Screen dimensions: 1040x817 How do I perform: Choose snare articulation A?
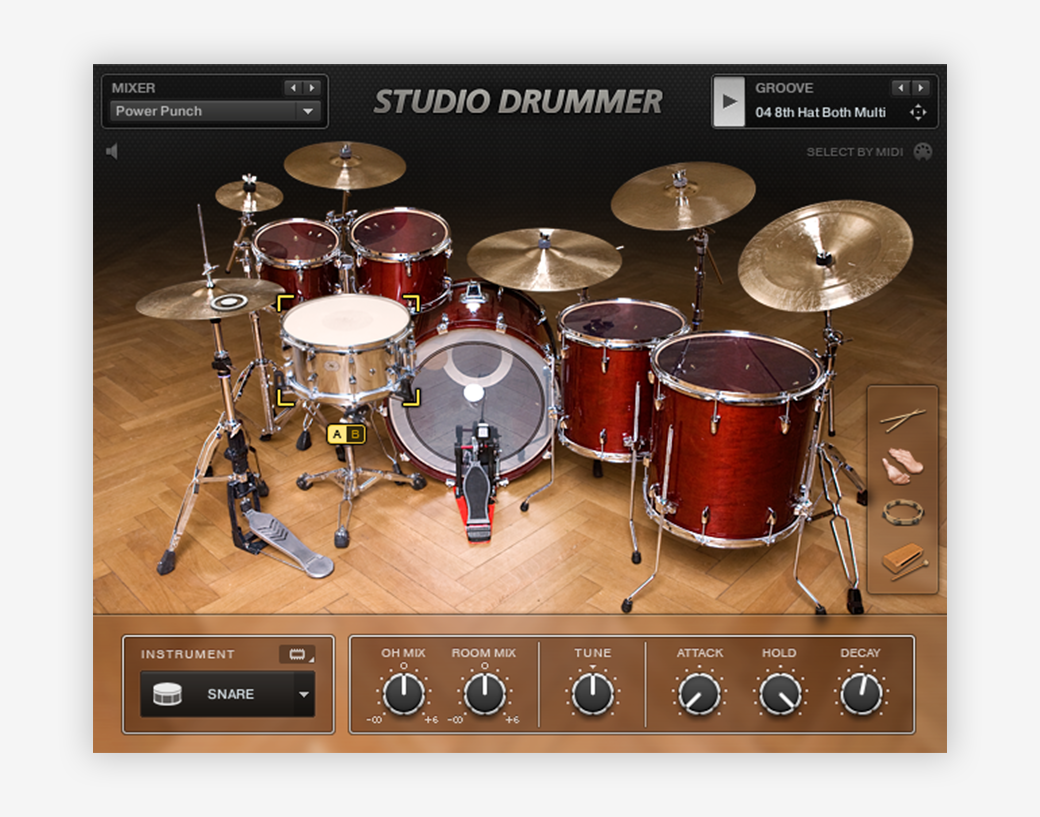click(337, 434)
